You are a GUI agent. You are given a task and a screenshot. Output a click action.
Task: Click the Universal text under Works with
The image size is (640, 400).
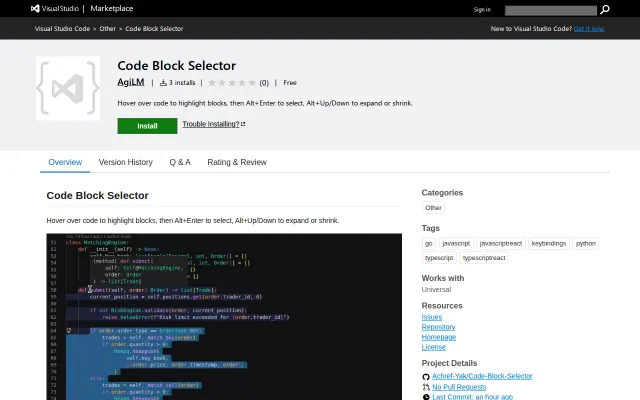coord(436,289)
